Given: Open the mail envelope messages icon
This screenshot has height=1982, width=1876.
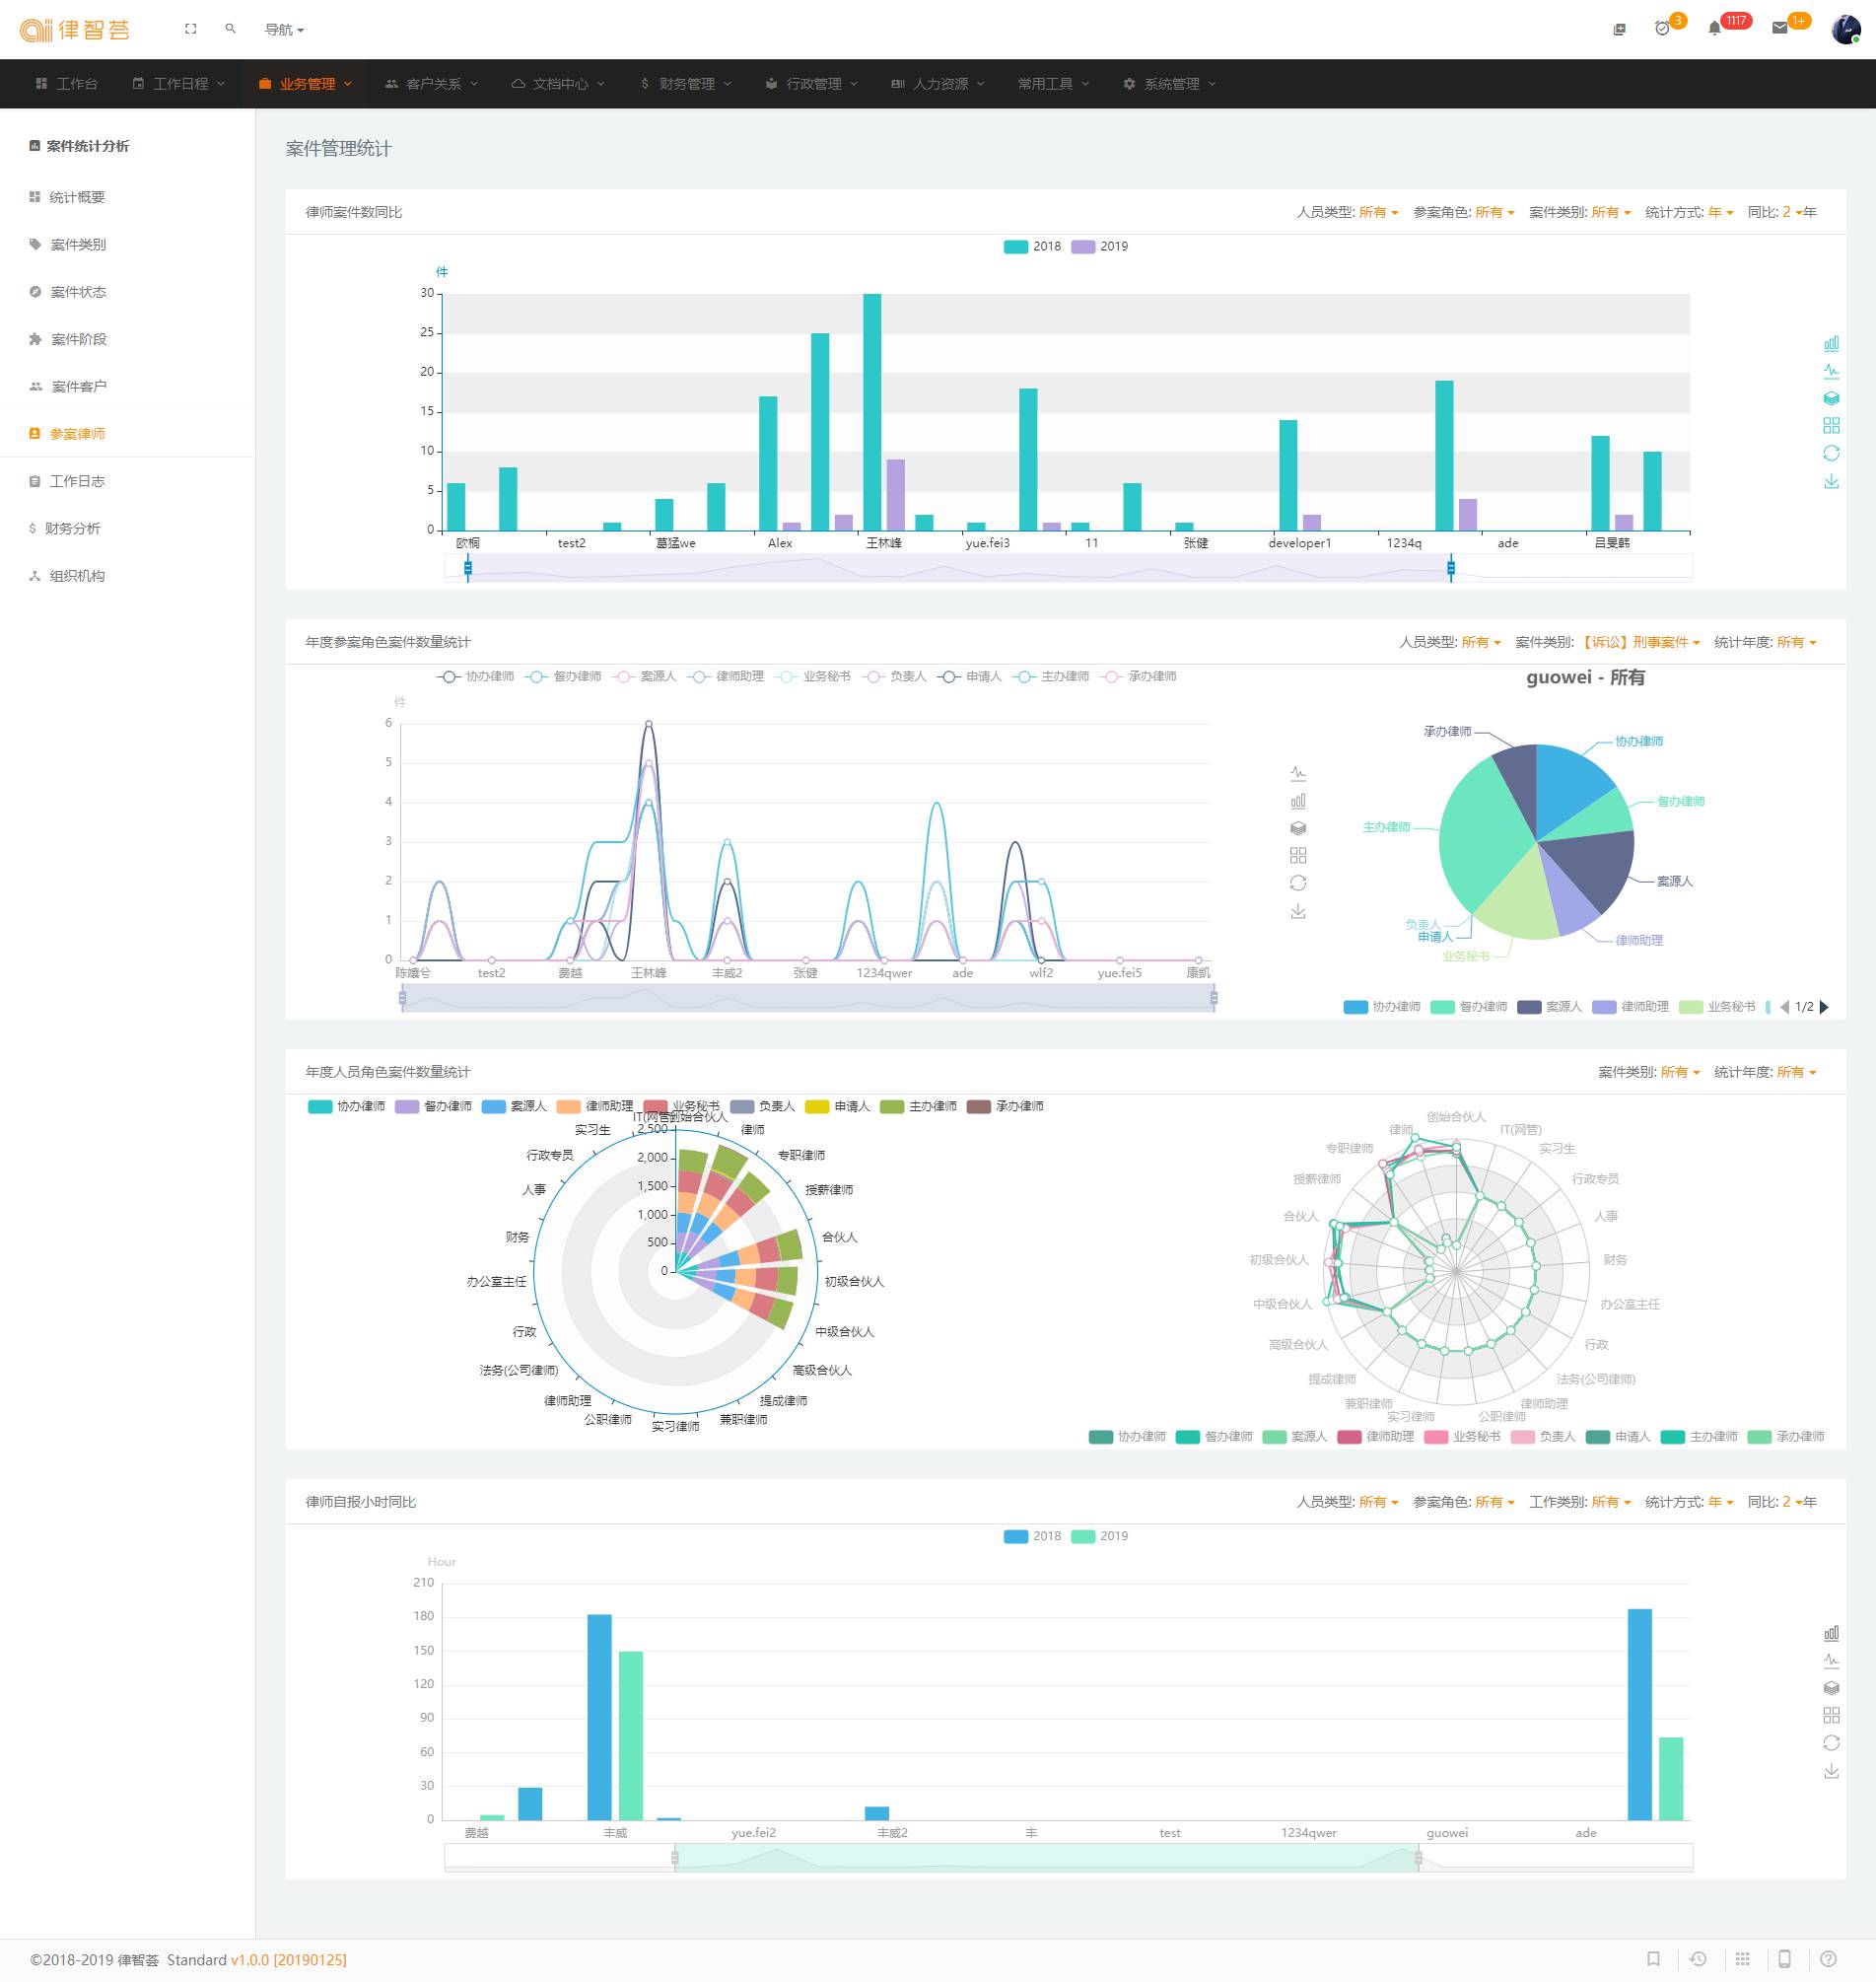Looking at the screenshot, I should coord(1779,28).
